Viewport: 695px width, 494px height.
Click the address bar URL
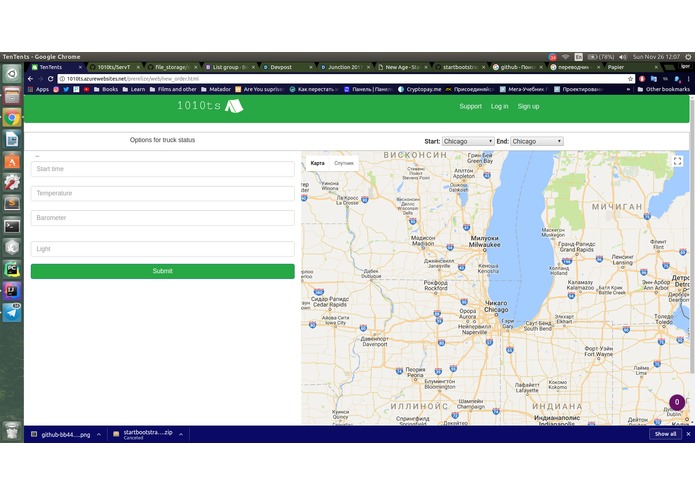[133, 79]
